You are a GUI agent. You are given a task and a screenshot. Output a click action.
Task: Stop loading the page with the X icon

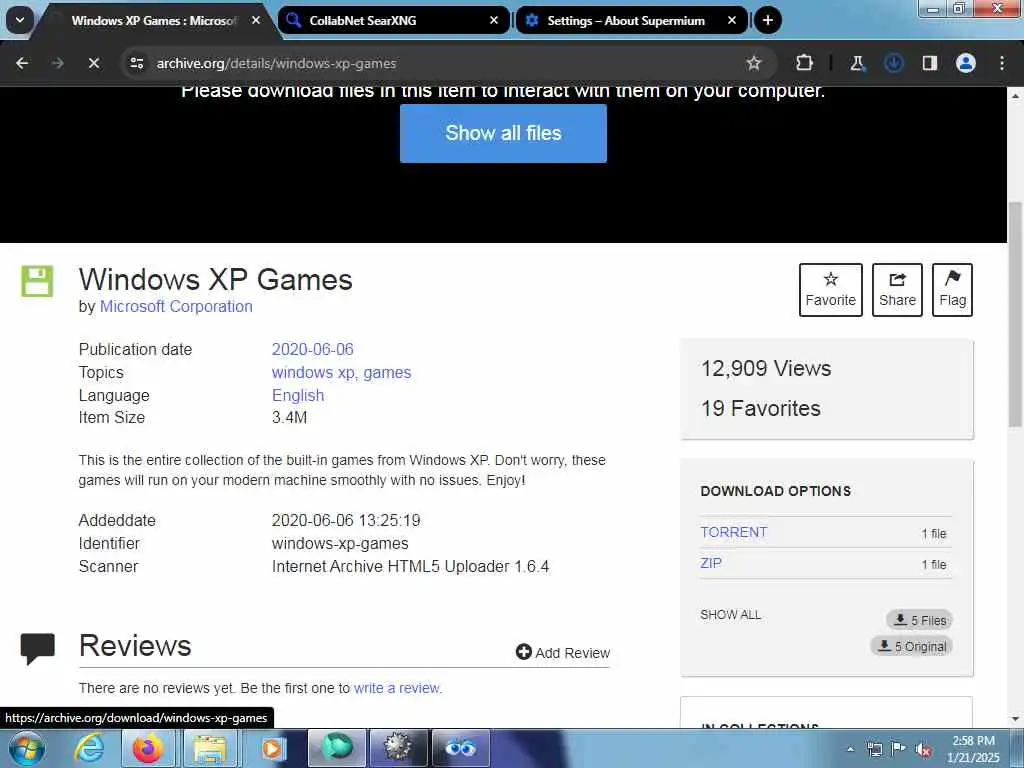pos(93,63)
